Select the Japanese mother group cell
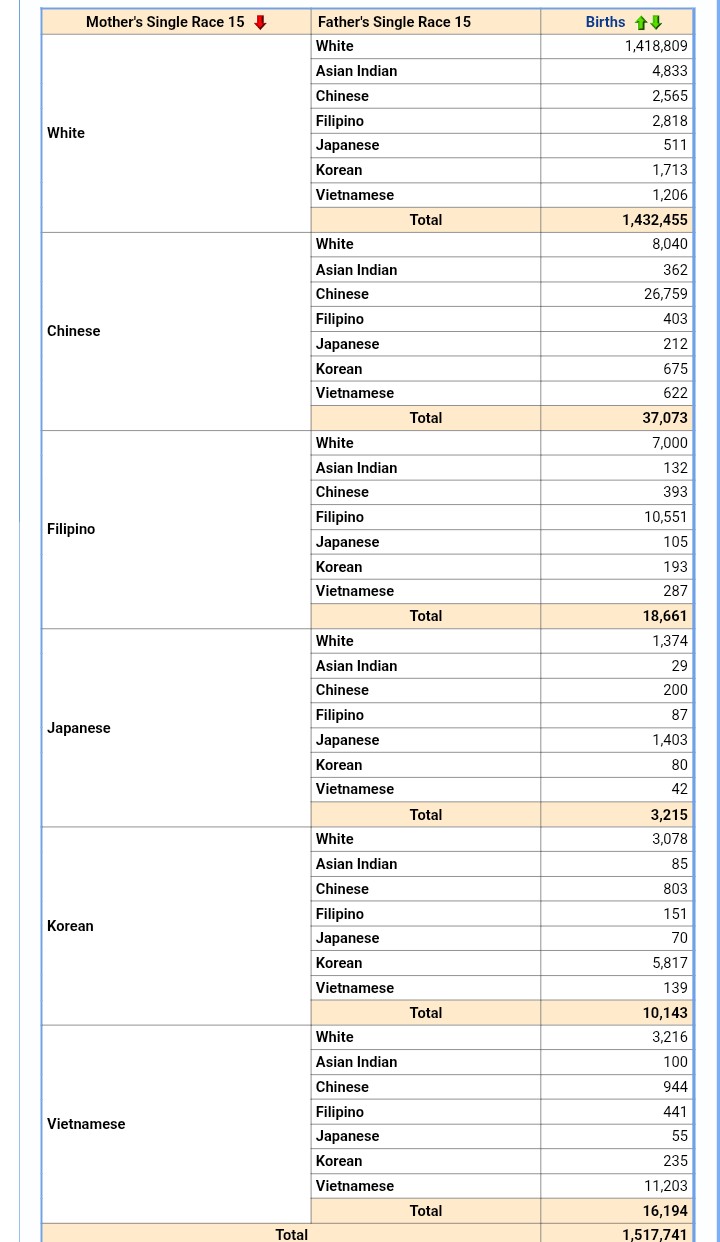 [x=176, y=728]
